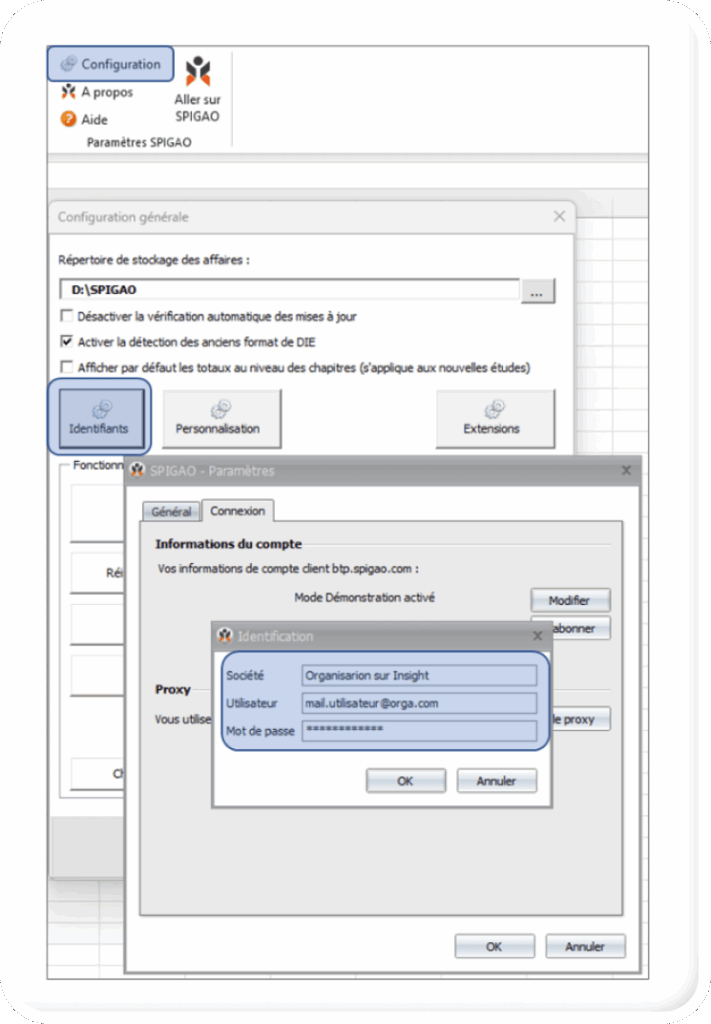Click the Configuration ribbon button
This screenshot has height=1024, width=711.
(x=110, y=64)
